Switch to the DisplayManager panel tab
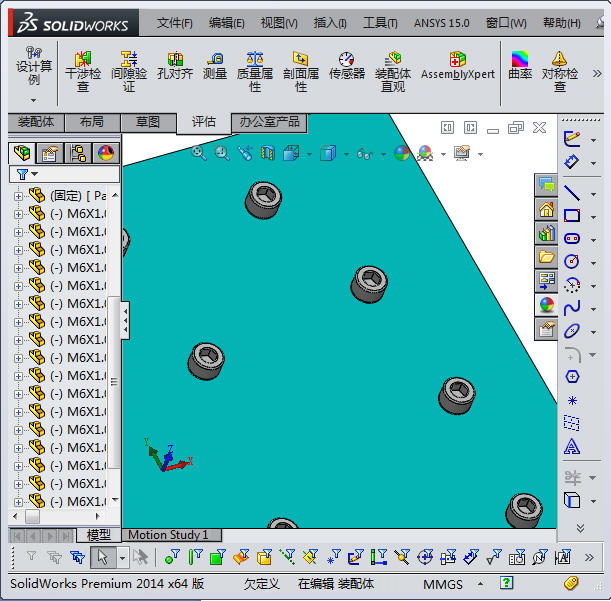Image resolution: width=611 pixels, height=601 pixels. point(105,153)
